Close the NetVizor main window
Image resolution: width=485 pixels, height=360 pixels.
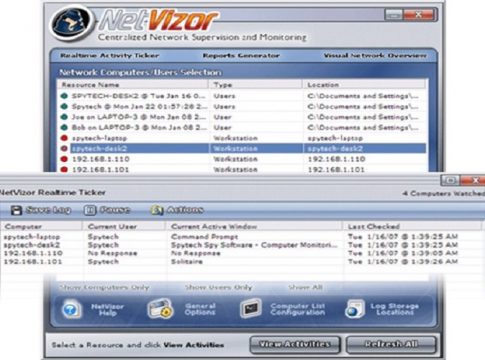[419, 15]
